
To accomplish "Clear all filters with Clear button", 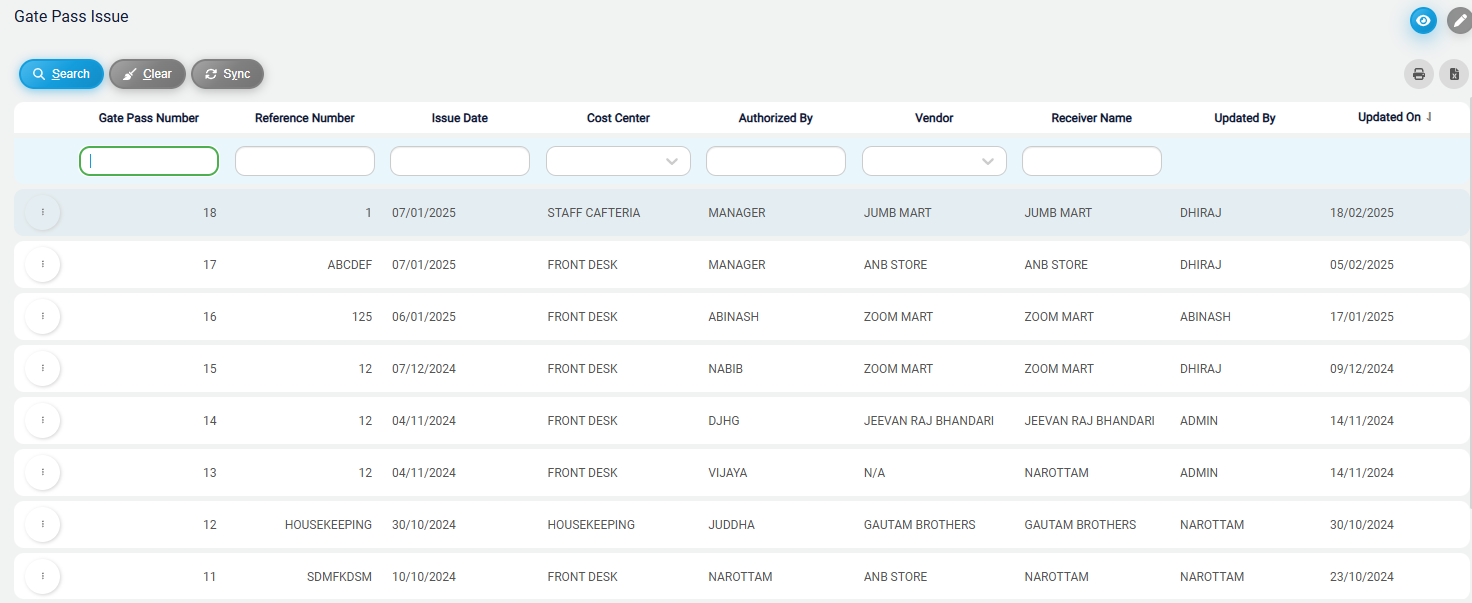I will point(147,74).
